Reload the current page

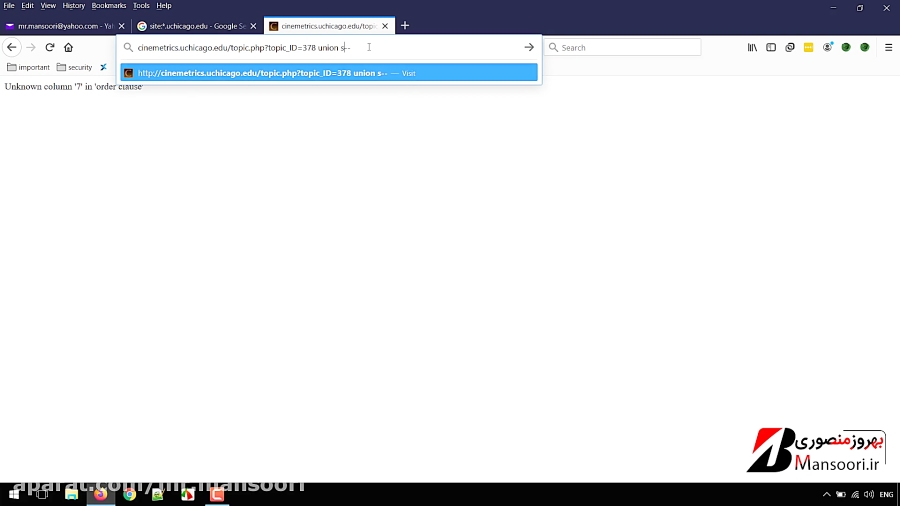(x=50, y=48)
